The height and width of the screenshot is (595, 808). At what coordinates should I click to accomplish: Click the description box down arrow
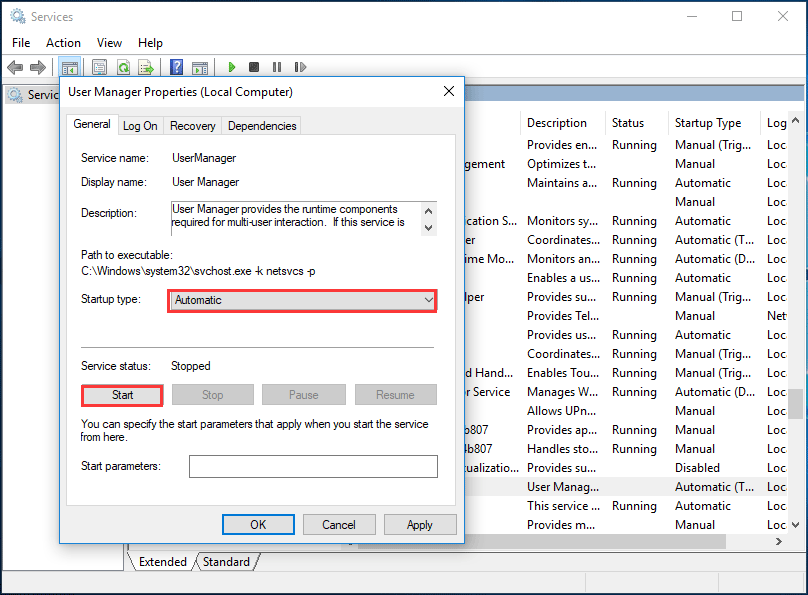tap(428, 228)
